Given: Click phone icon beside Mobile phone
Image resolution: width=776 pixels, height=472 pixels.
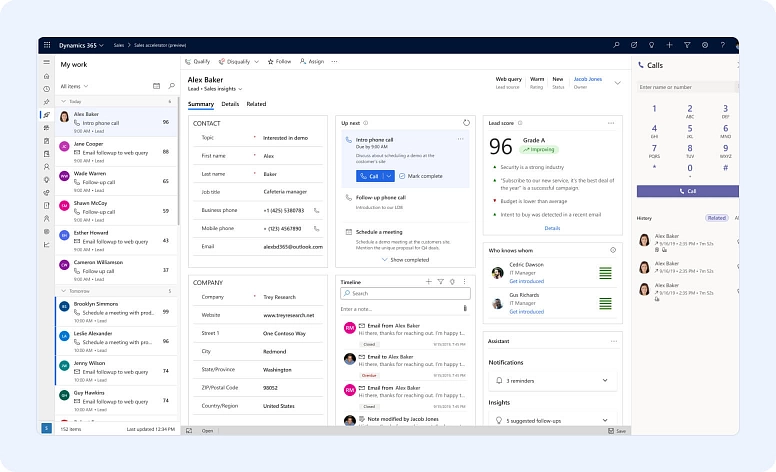Looking at the screenshot, I should 316,229.
